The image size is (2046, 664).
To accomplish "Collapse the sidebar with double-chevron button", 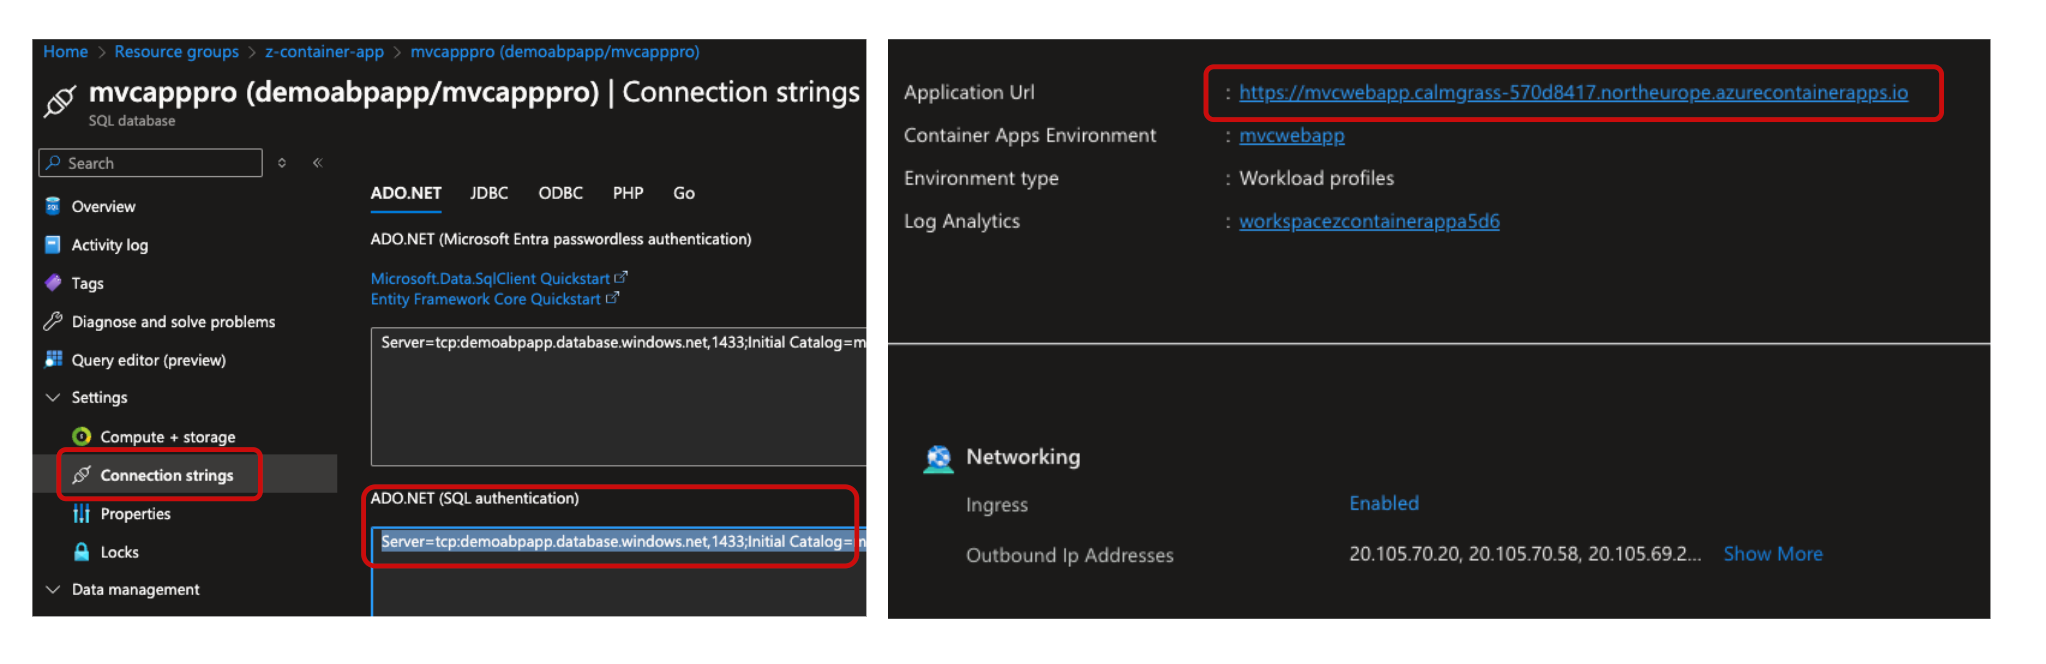I will [317, 163].
